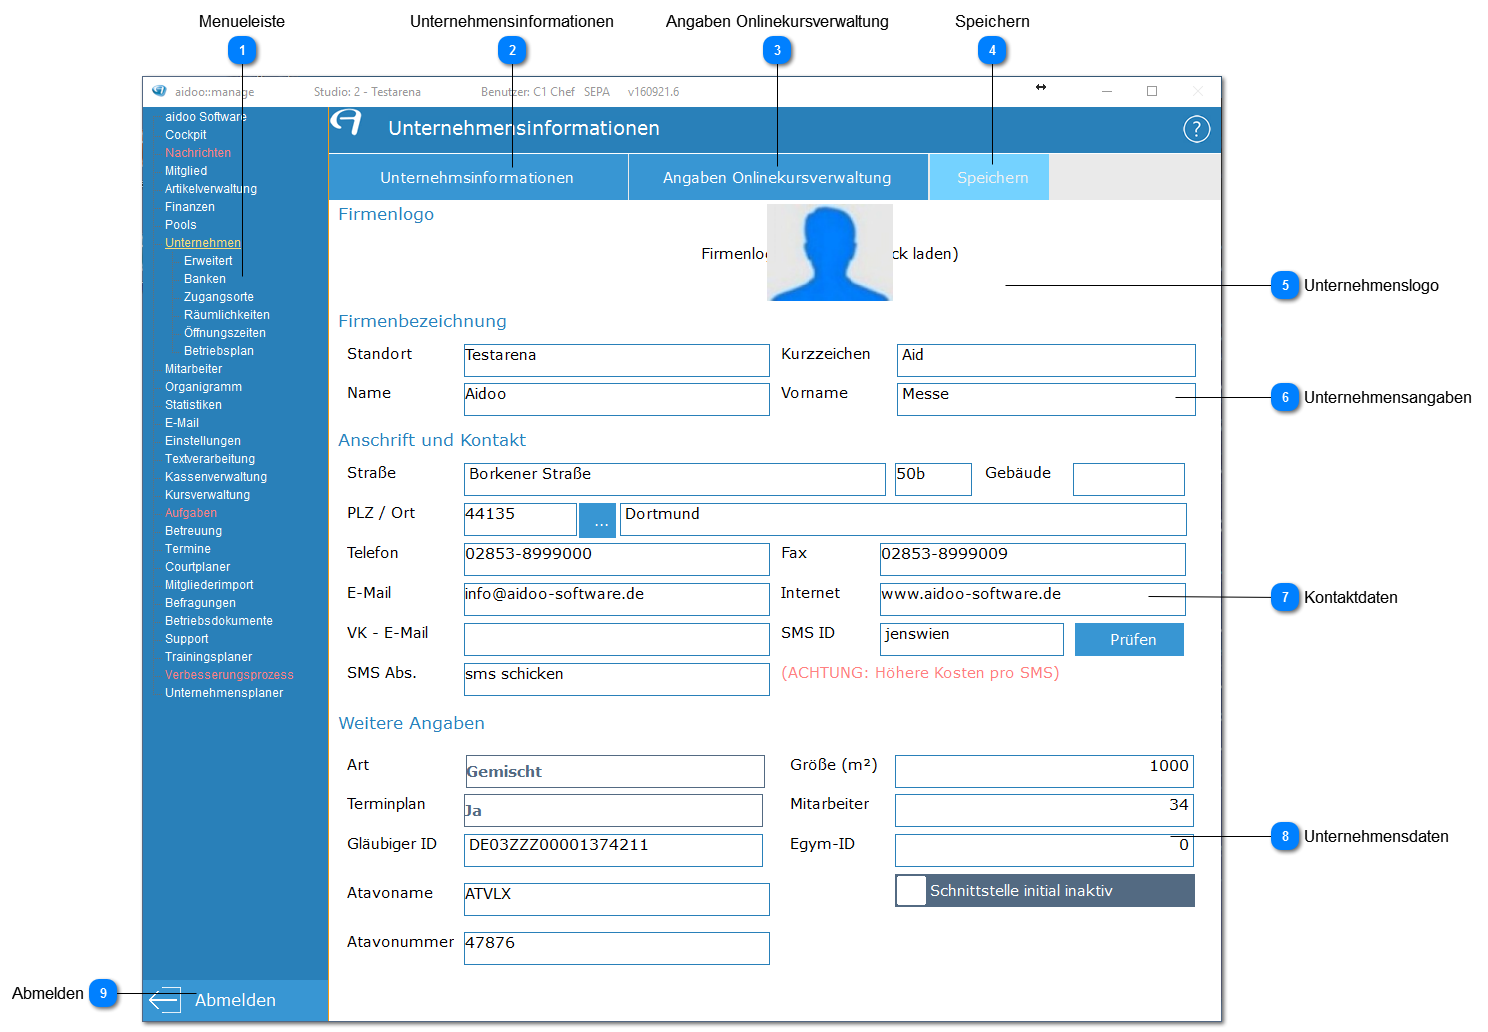1488x1032 pixels.
Task: Click the E-Mail field info@aidoo-software.de
Action: pyautogui.click(x=617, y=599)
